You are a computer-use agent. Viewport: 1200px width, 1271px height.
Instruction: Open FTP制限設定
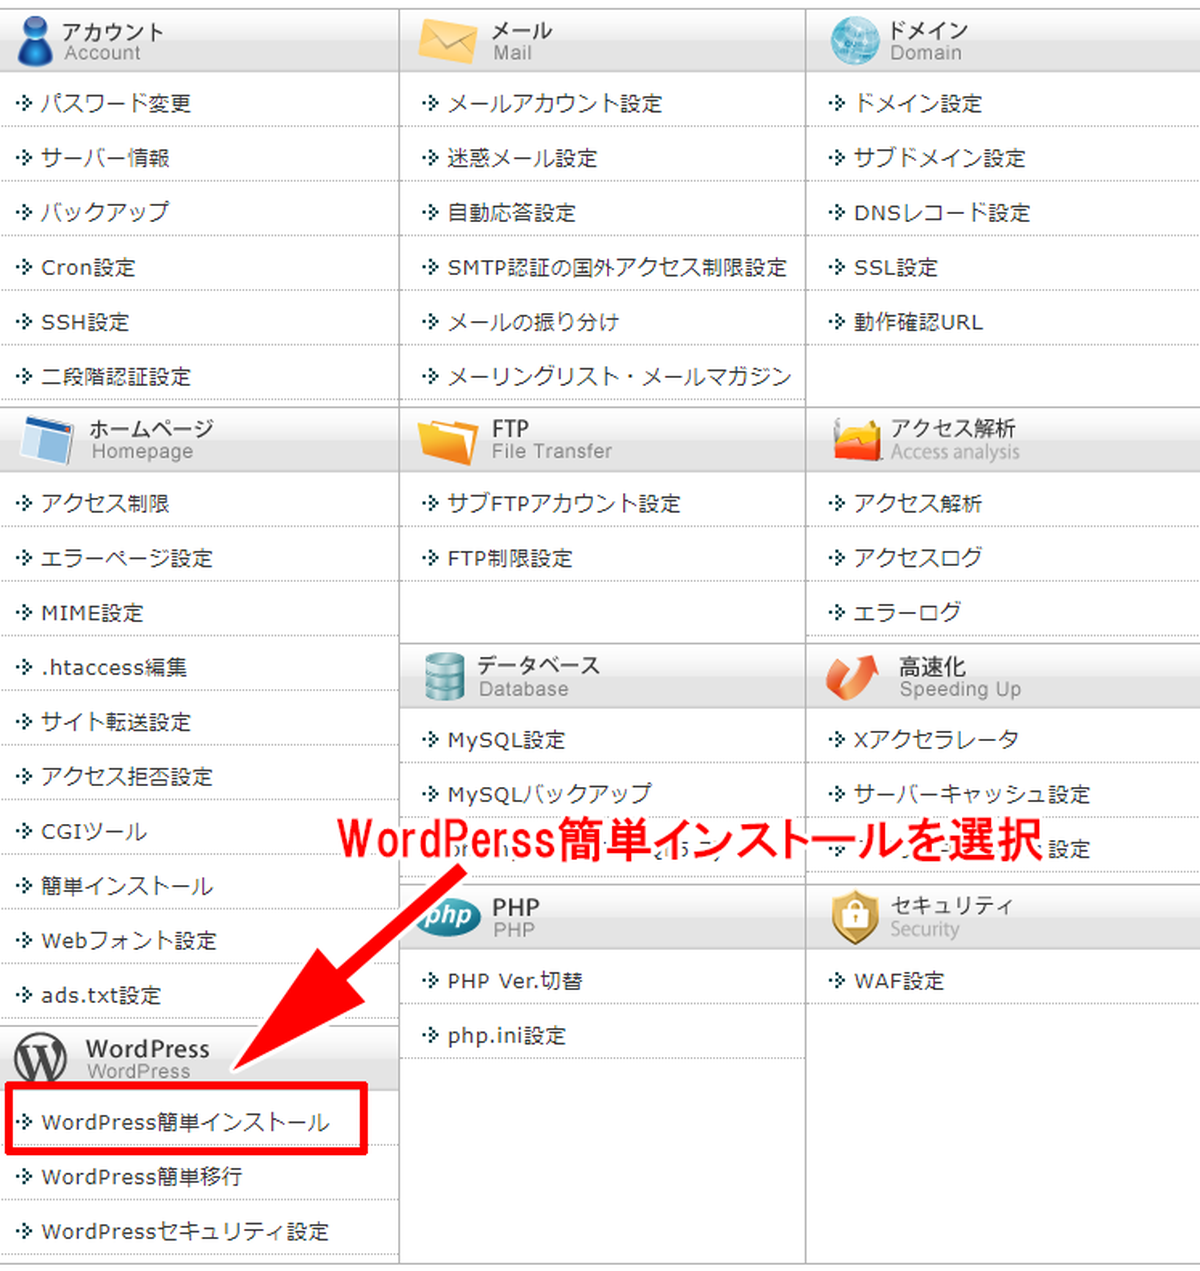coord(510,558)
